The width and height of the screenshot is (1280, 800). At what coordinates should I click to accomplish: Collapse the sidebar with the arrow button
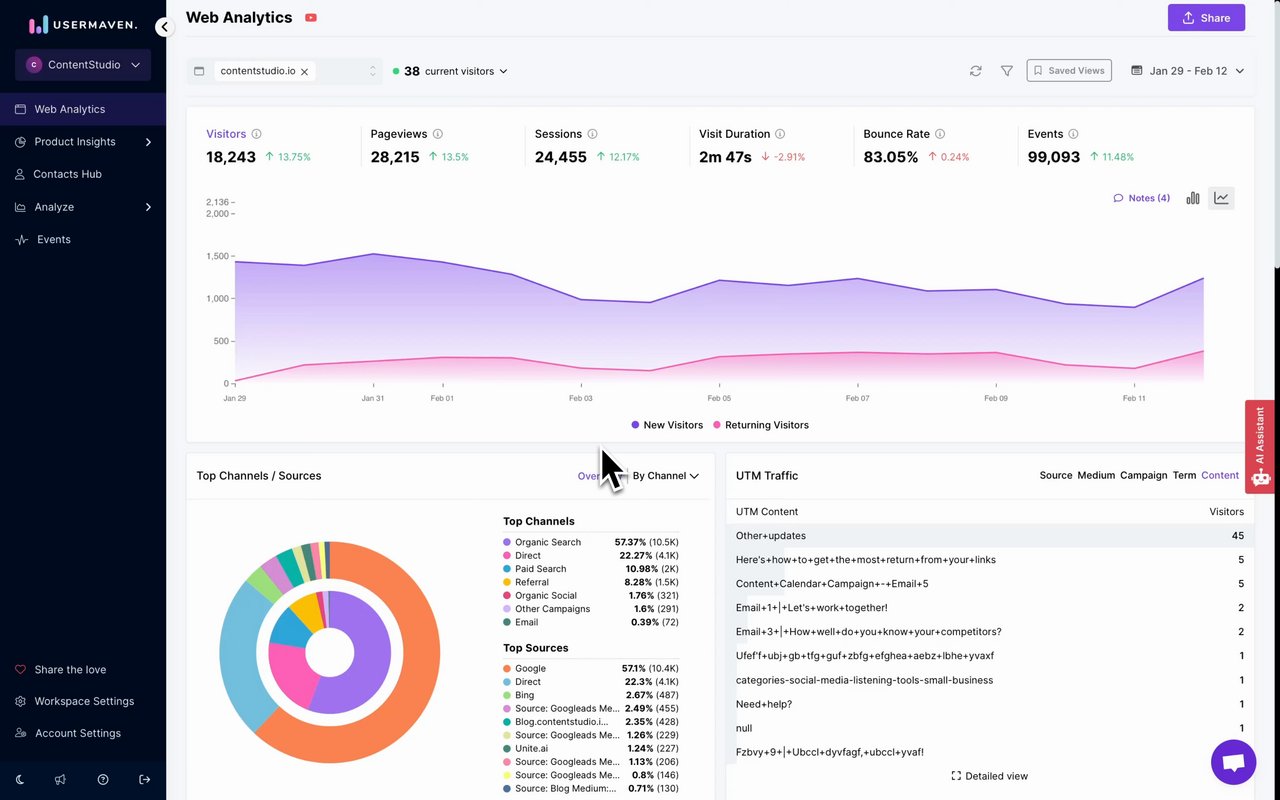165,28
